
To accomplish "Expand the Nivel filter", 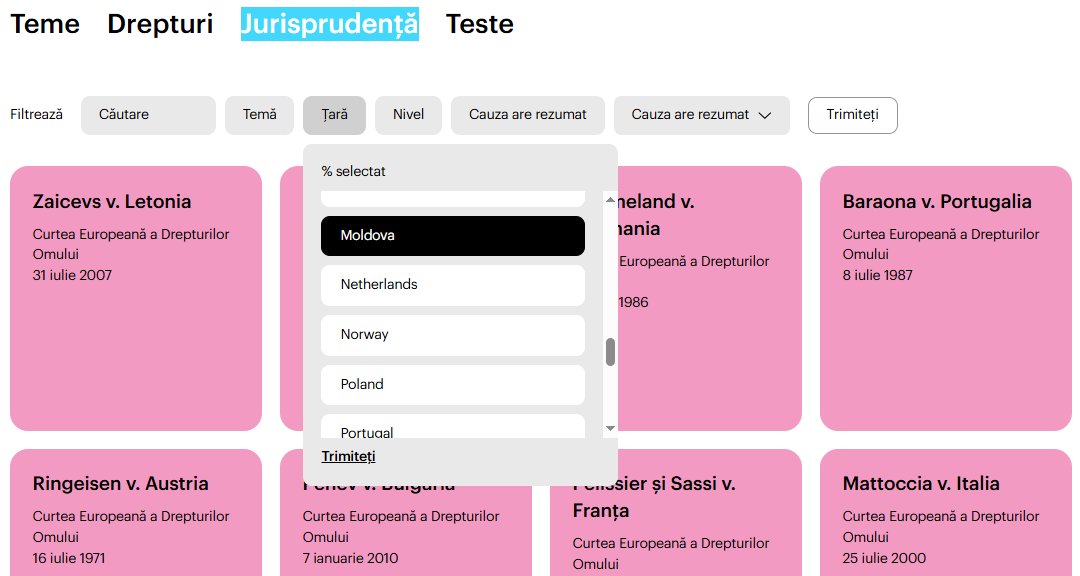I will [x=408, y=115].
